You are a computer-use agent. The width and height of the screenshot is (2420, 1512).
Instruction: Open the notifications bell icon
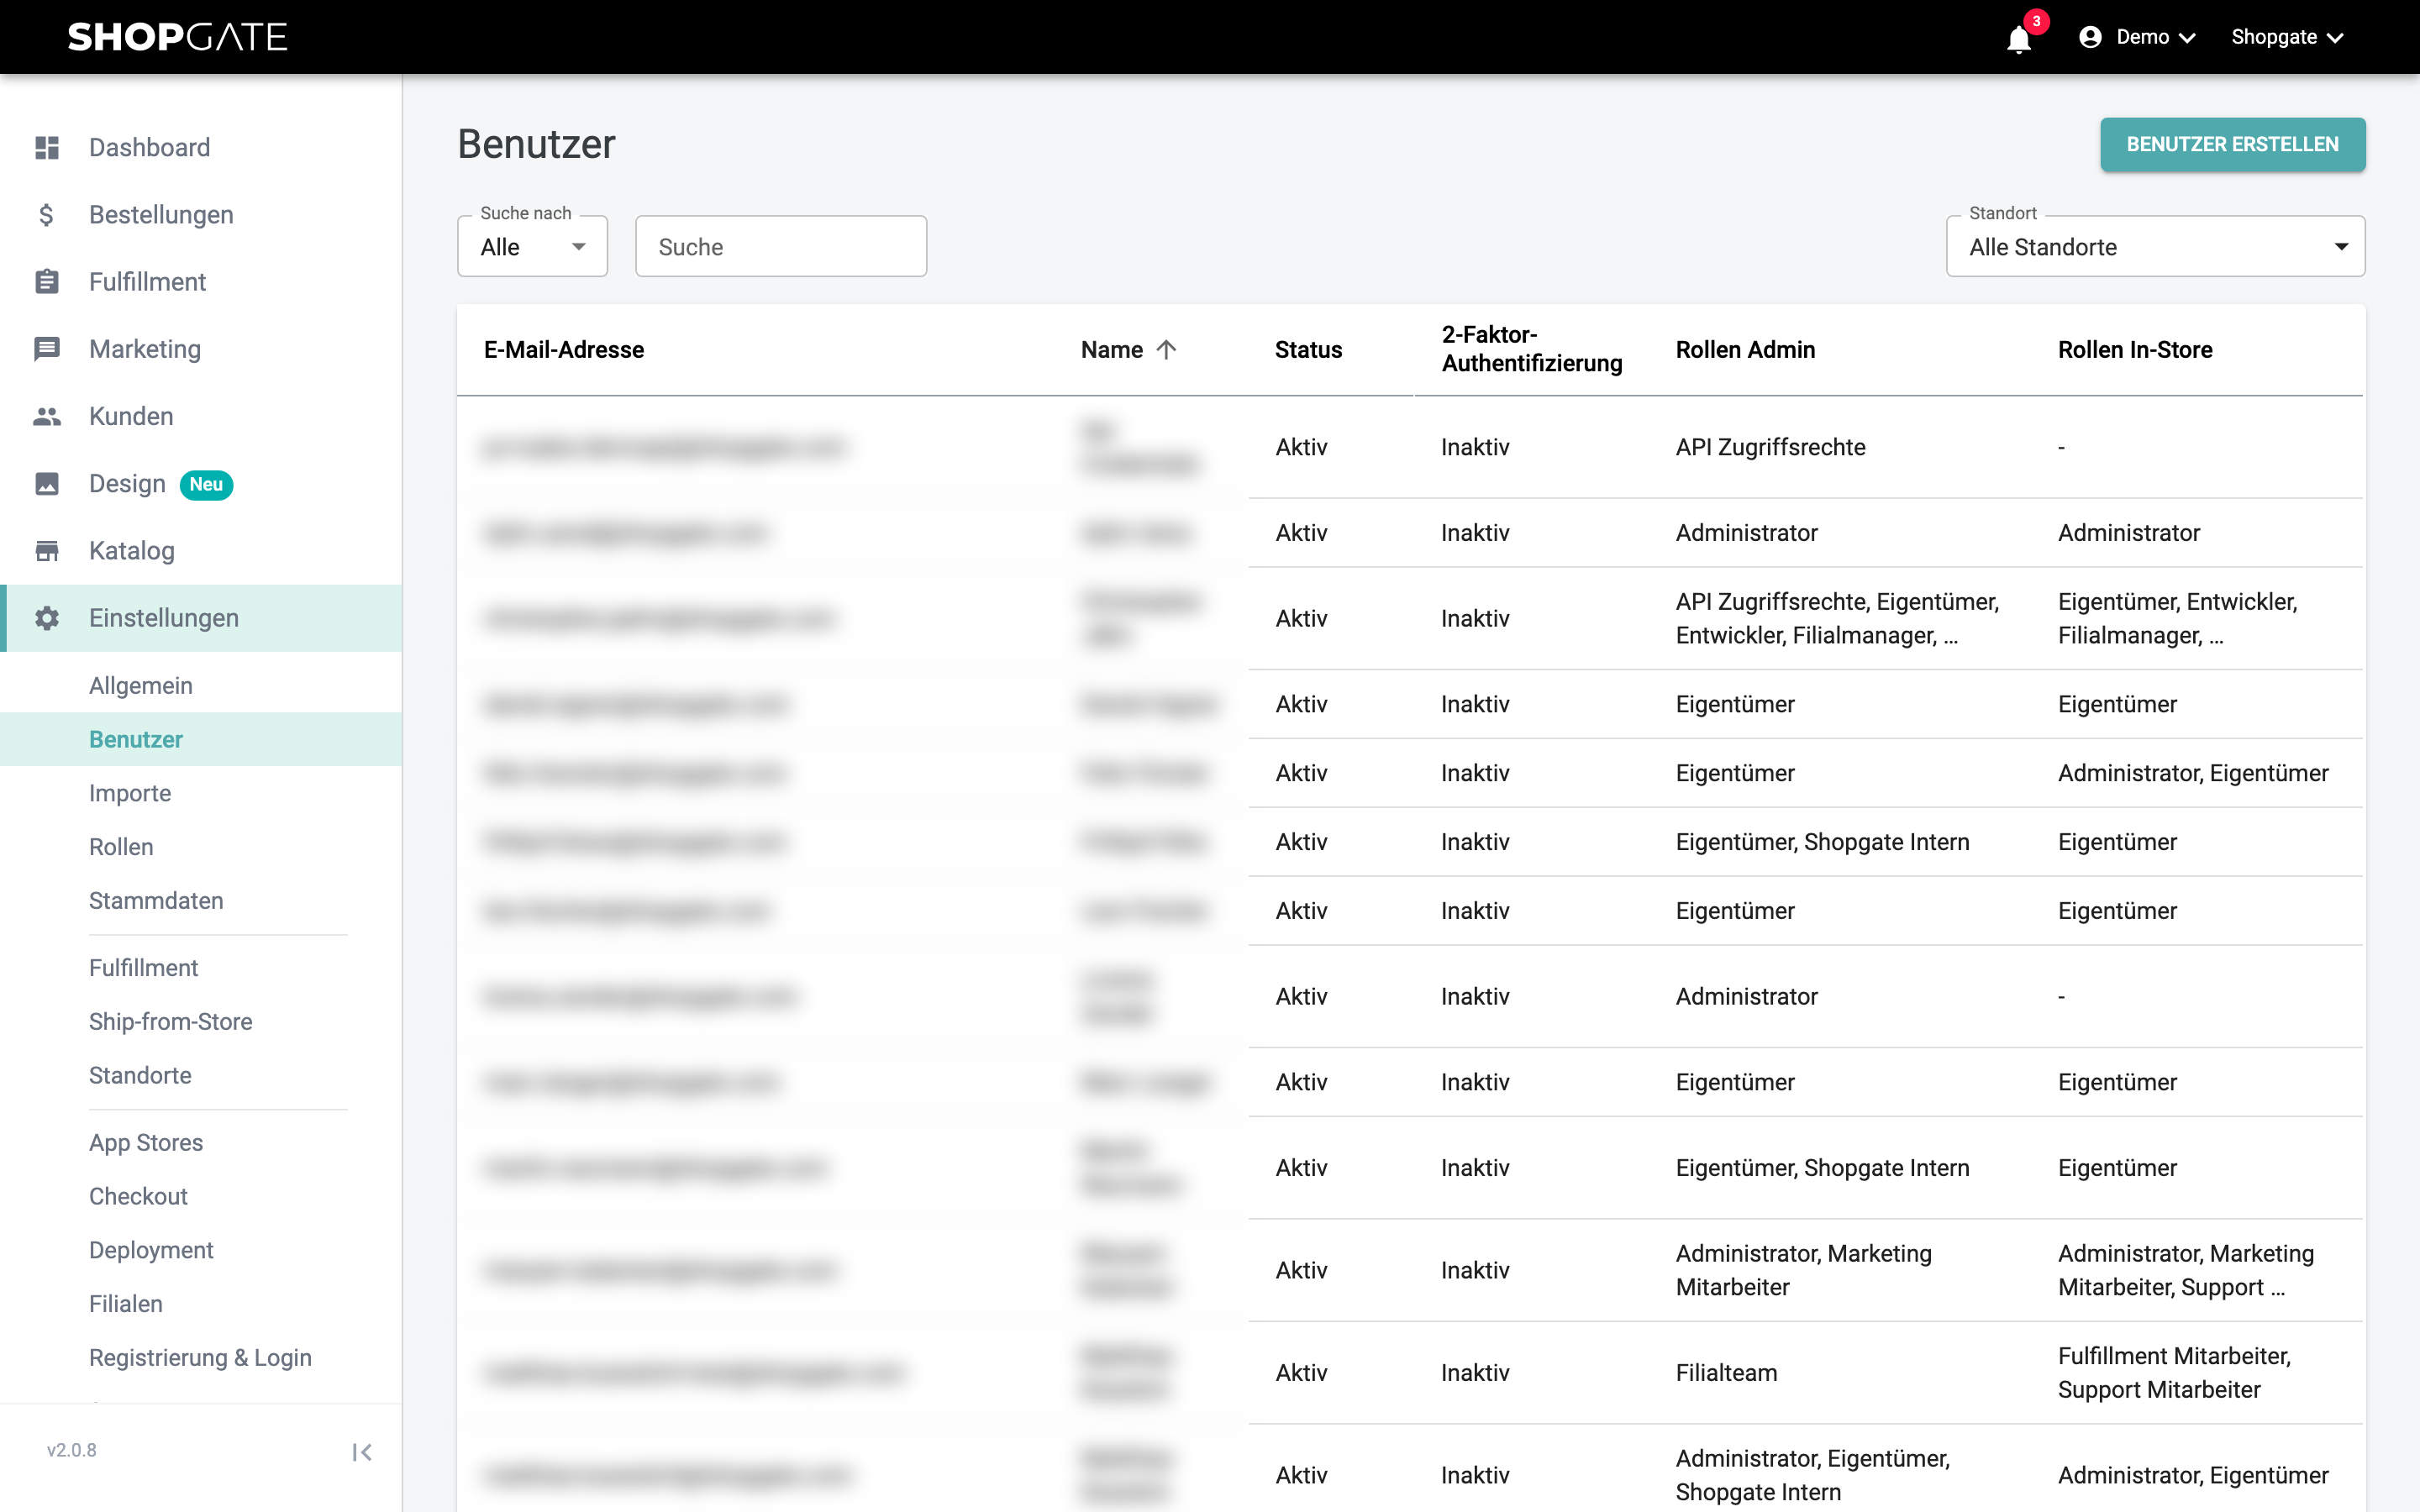[x=2019, y=38]
